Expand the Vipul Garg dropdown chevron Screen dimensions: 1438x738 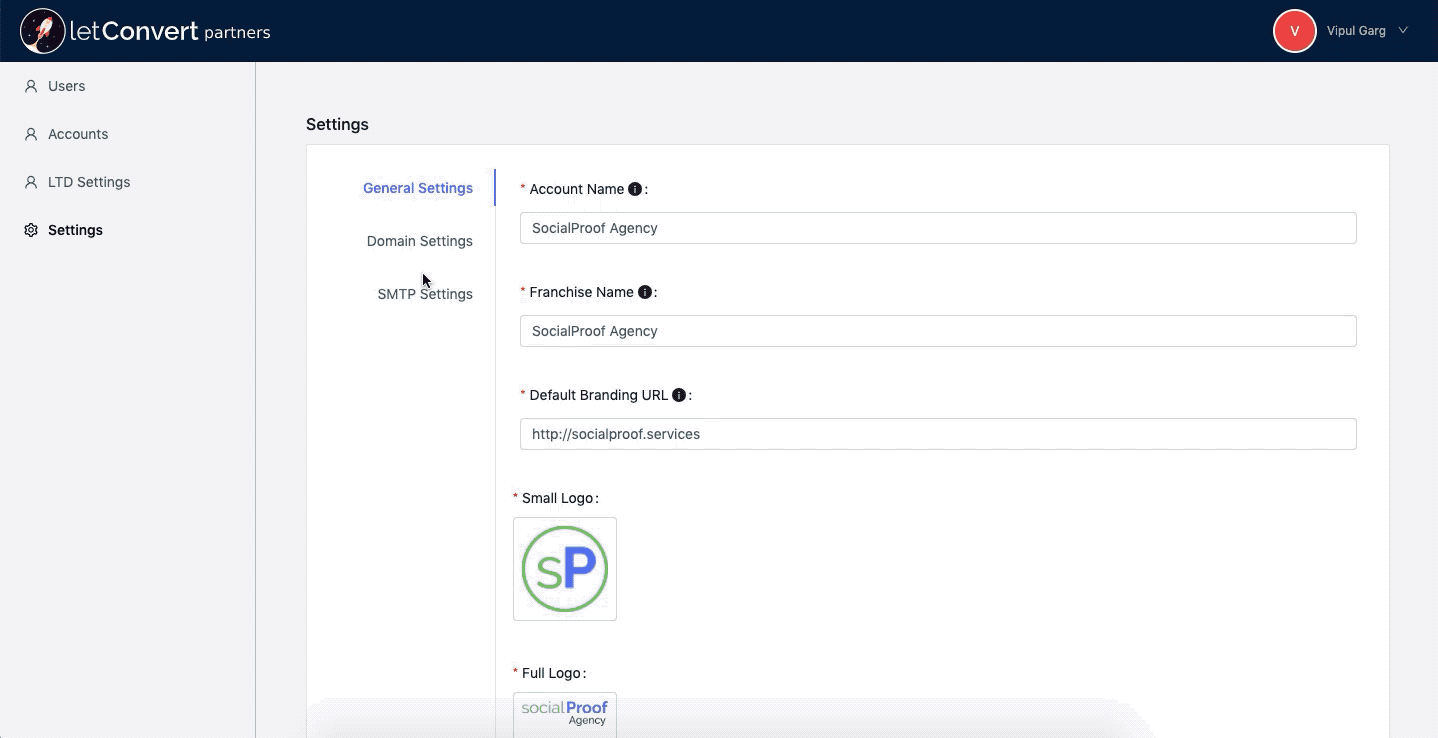(x=1403, y=31)
